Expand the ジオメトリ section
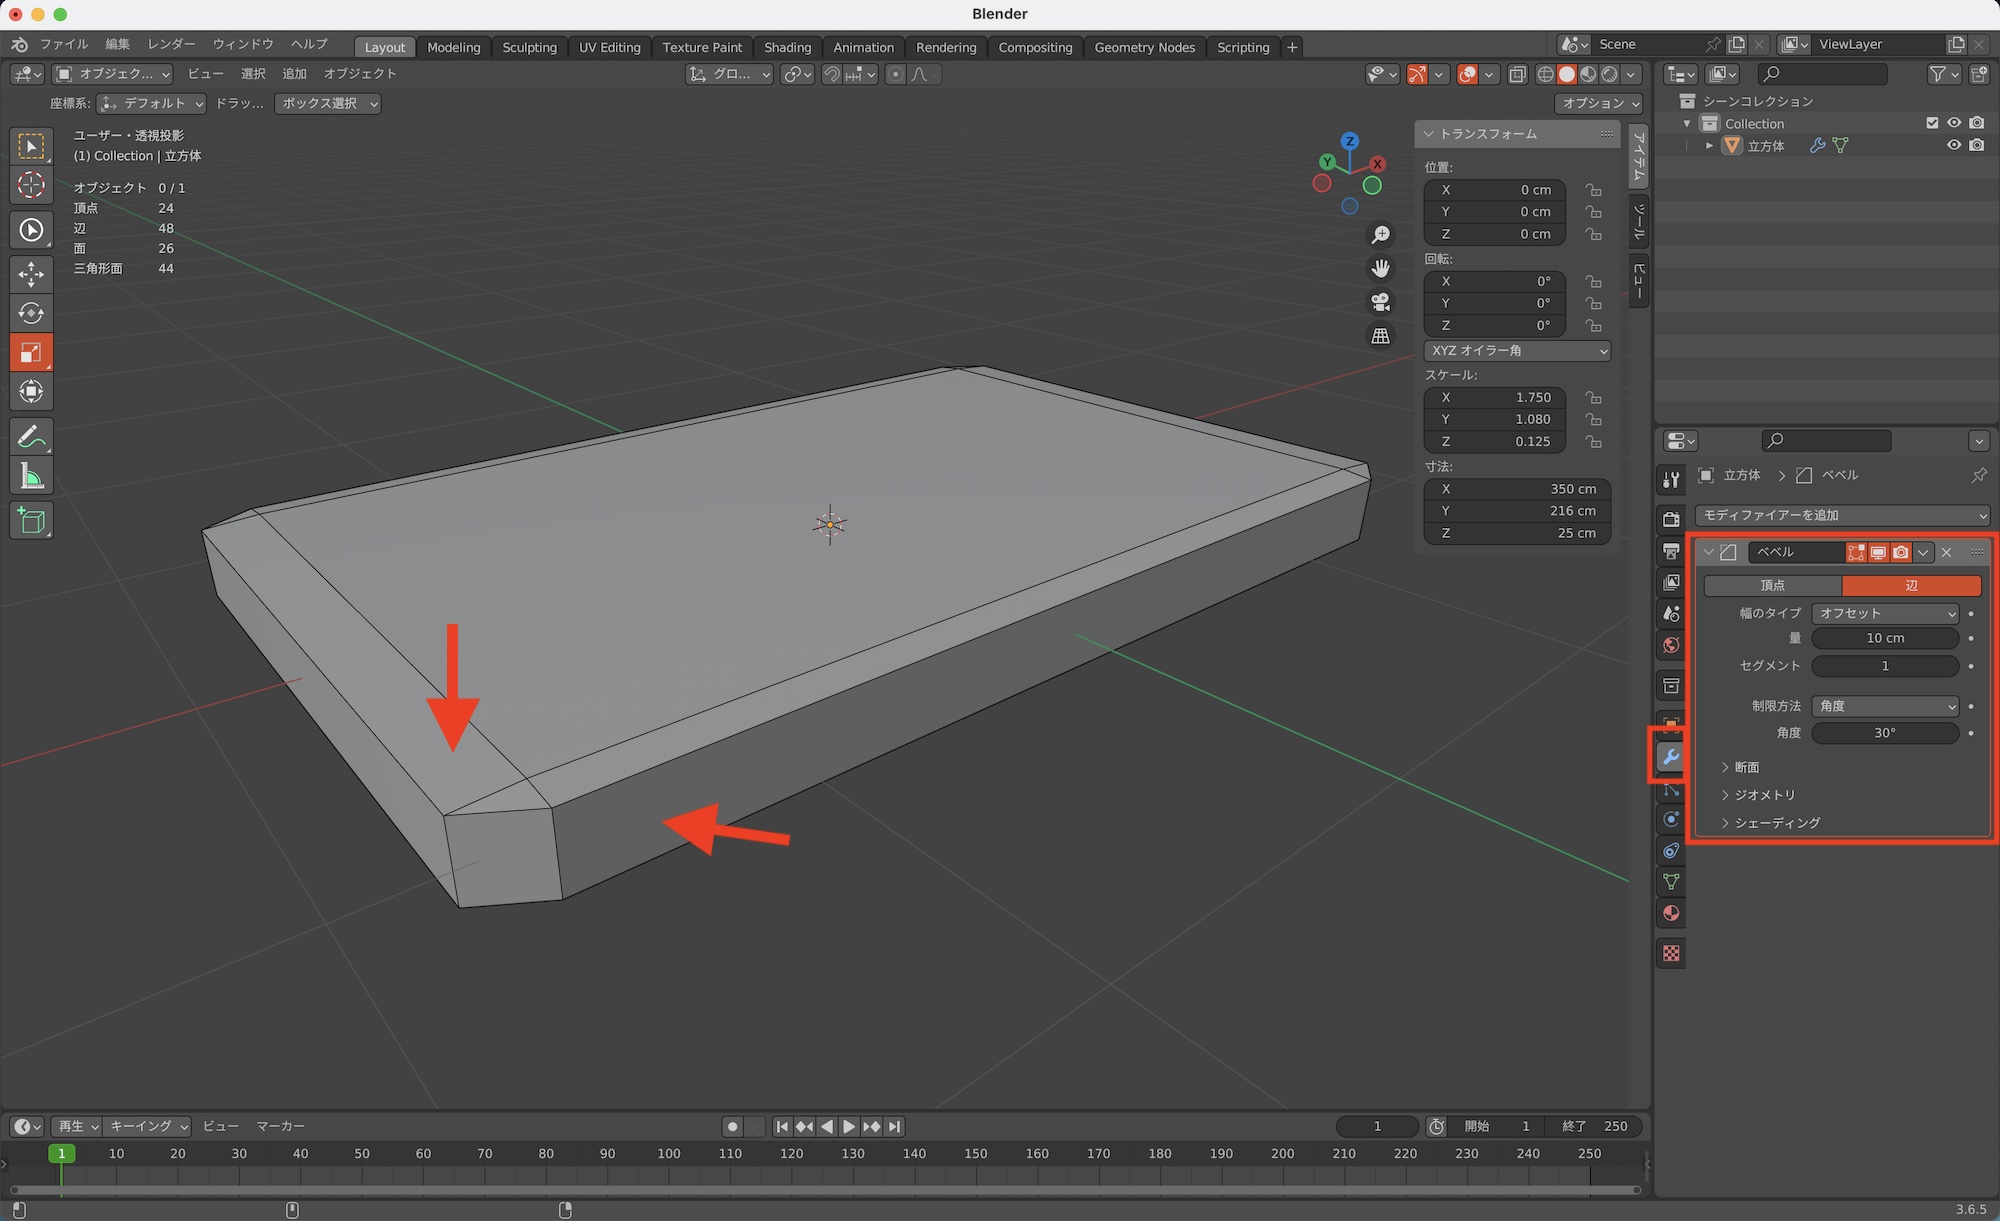2000x1221 pixels. pyautogui.click(x=1764, y=795)
